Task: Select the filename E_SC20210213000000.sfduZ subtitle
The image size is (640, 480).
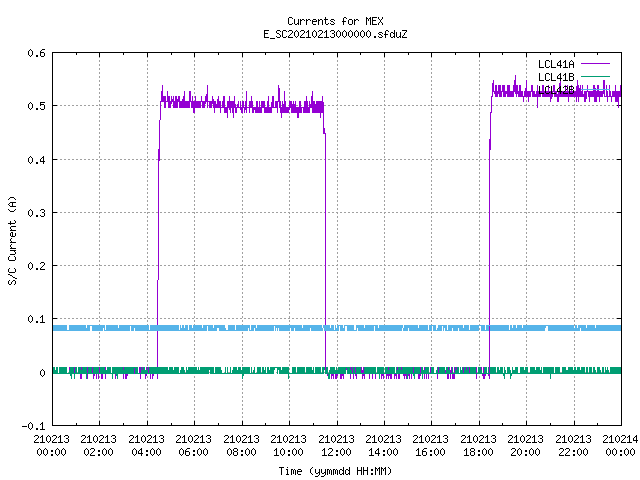Action: (335, 34)
